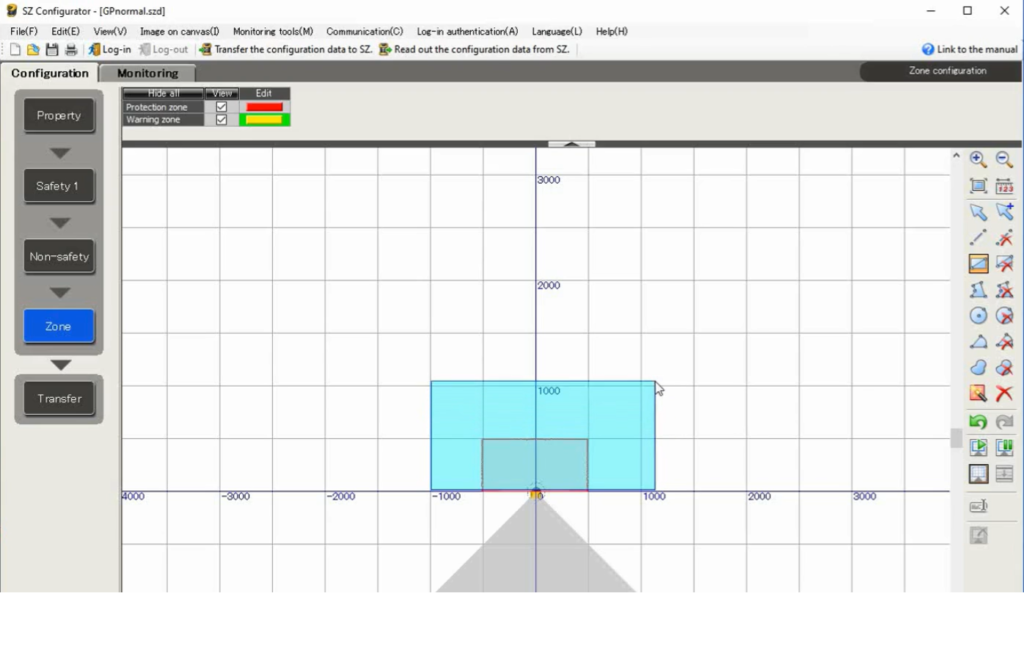The height and width of the screenshot is (654, 1024).
Task: Open Link to the manual
Action: 969,49
